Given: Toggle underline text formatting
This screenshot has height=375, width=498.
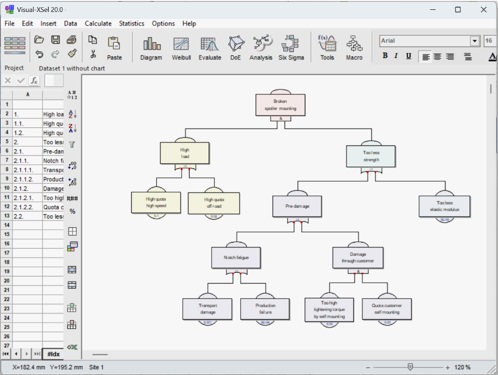Looking at the screenshot, I should point(408,56).
